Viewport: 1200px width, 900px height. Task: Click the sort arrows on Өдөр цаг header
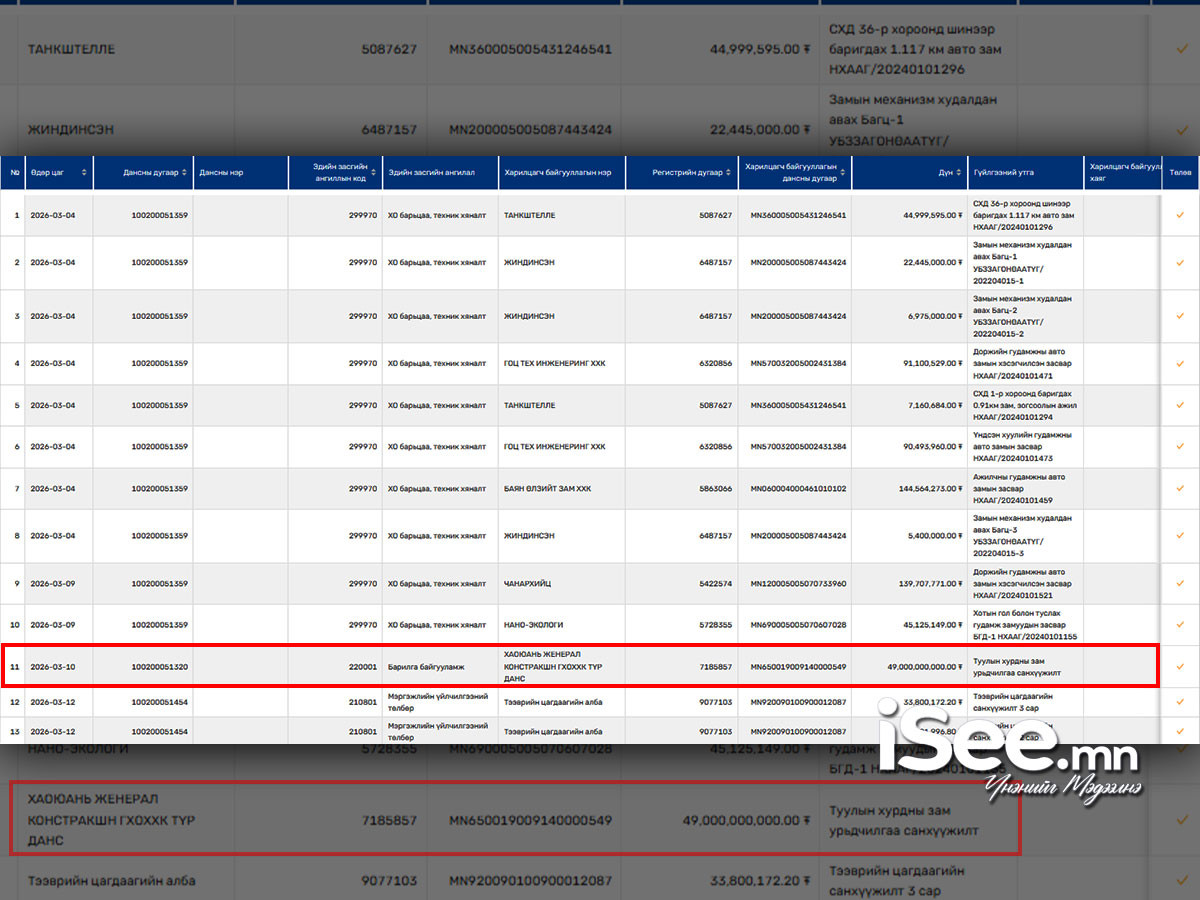(84, 173)
